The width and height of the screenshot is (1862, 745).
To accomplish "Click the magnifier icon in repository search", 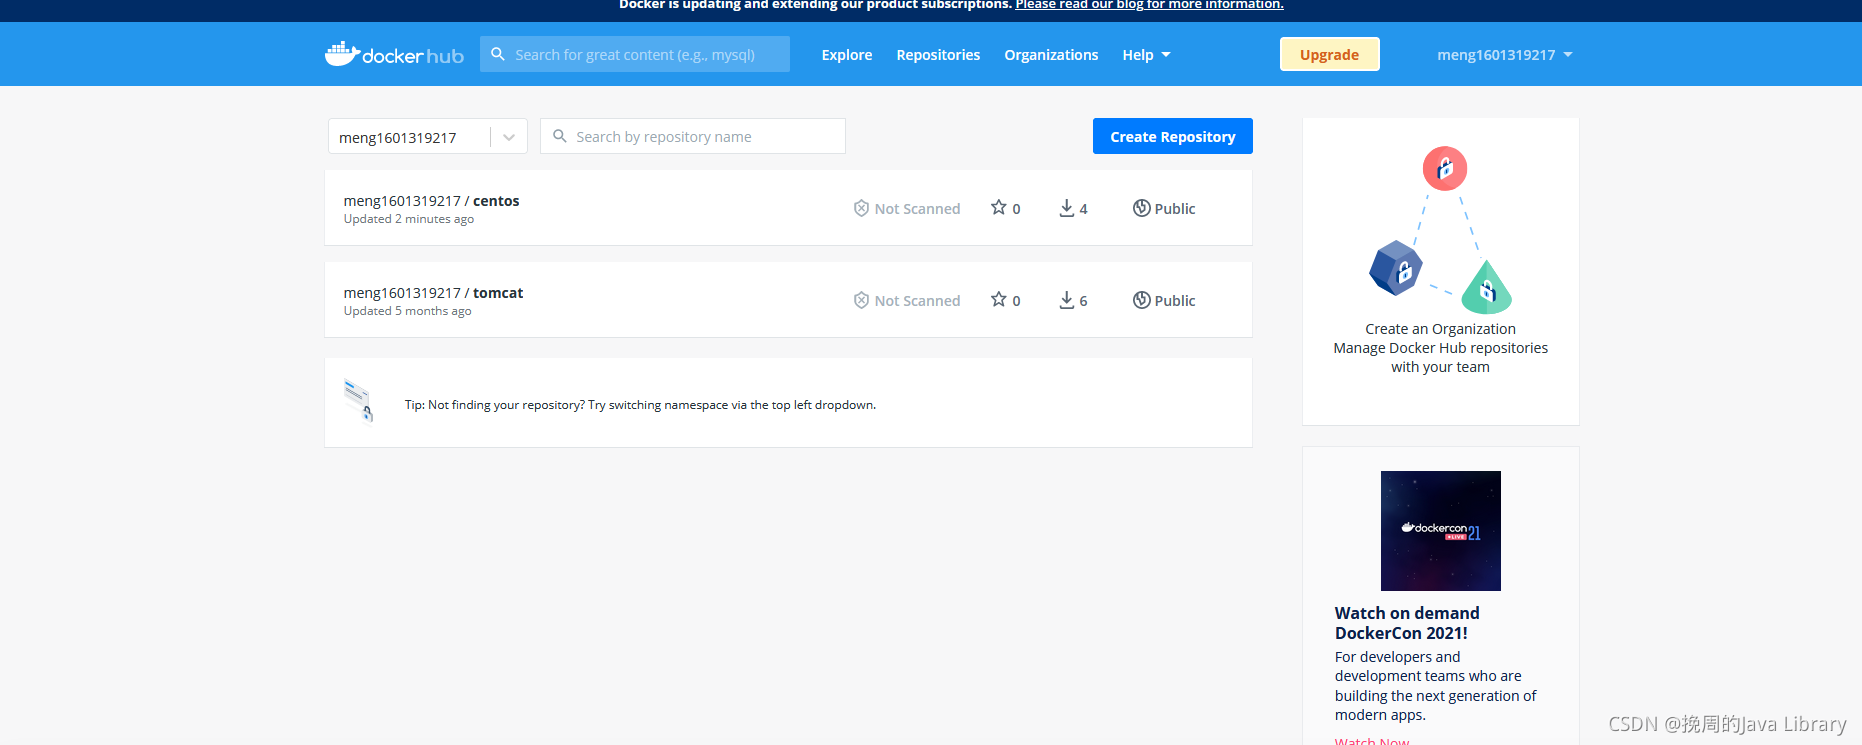I will [x=560, y=136].
